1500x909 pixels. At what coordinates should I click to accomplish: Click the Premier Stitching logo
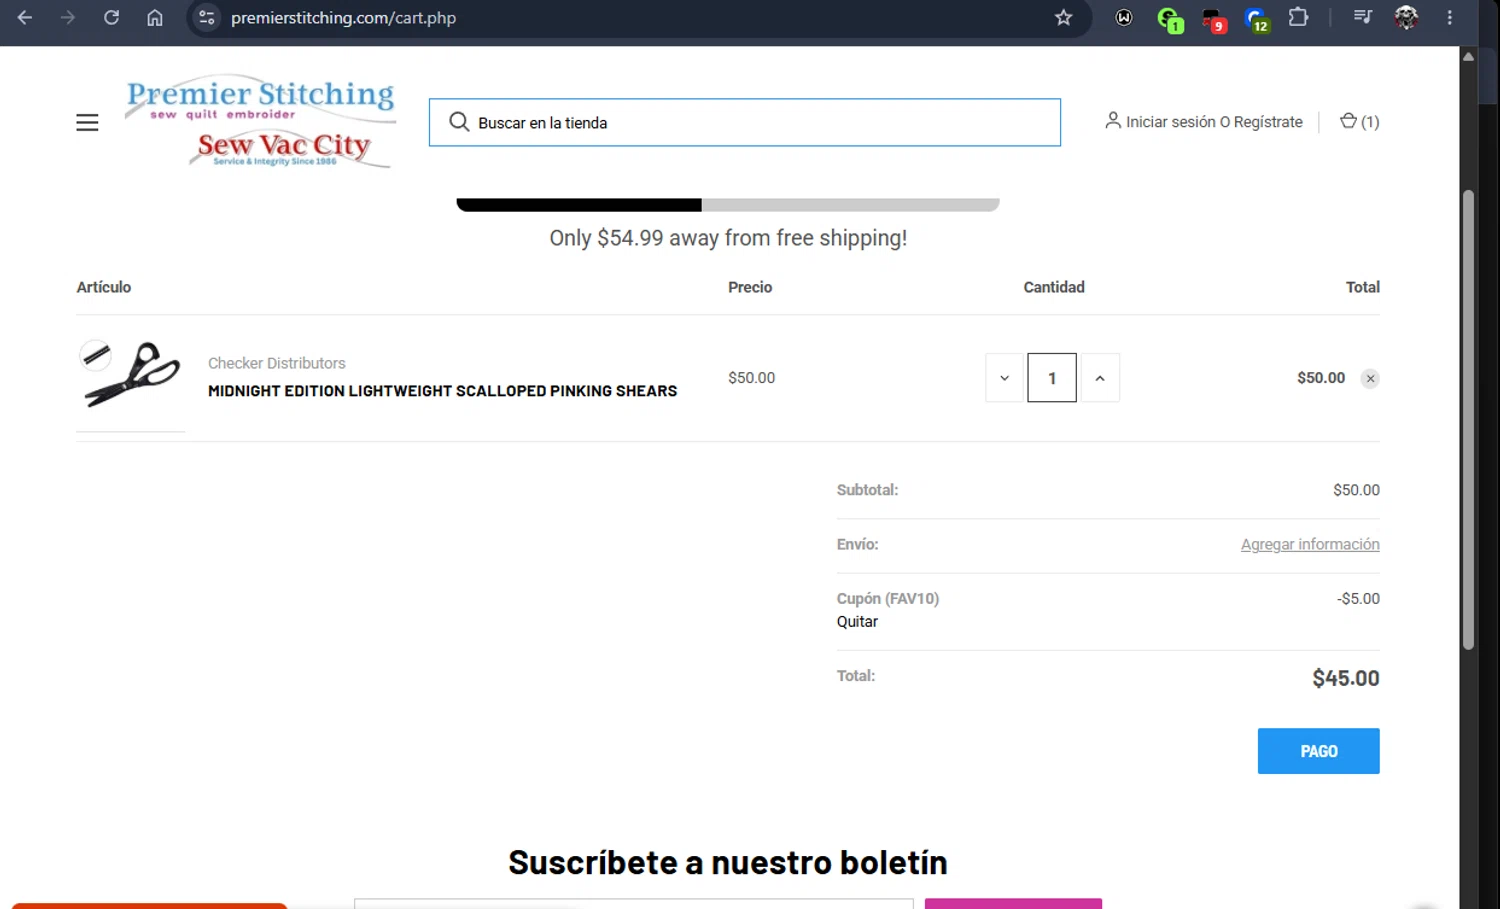pos(260,97)
